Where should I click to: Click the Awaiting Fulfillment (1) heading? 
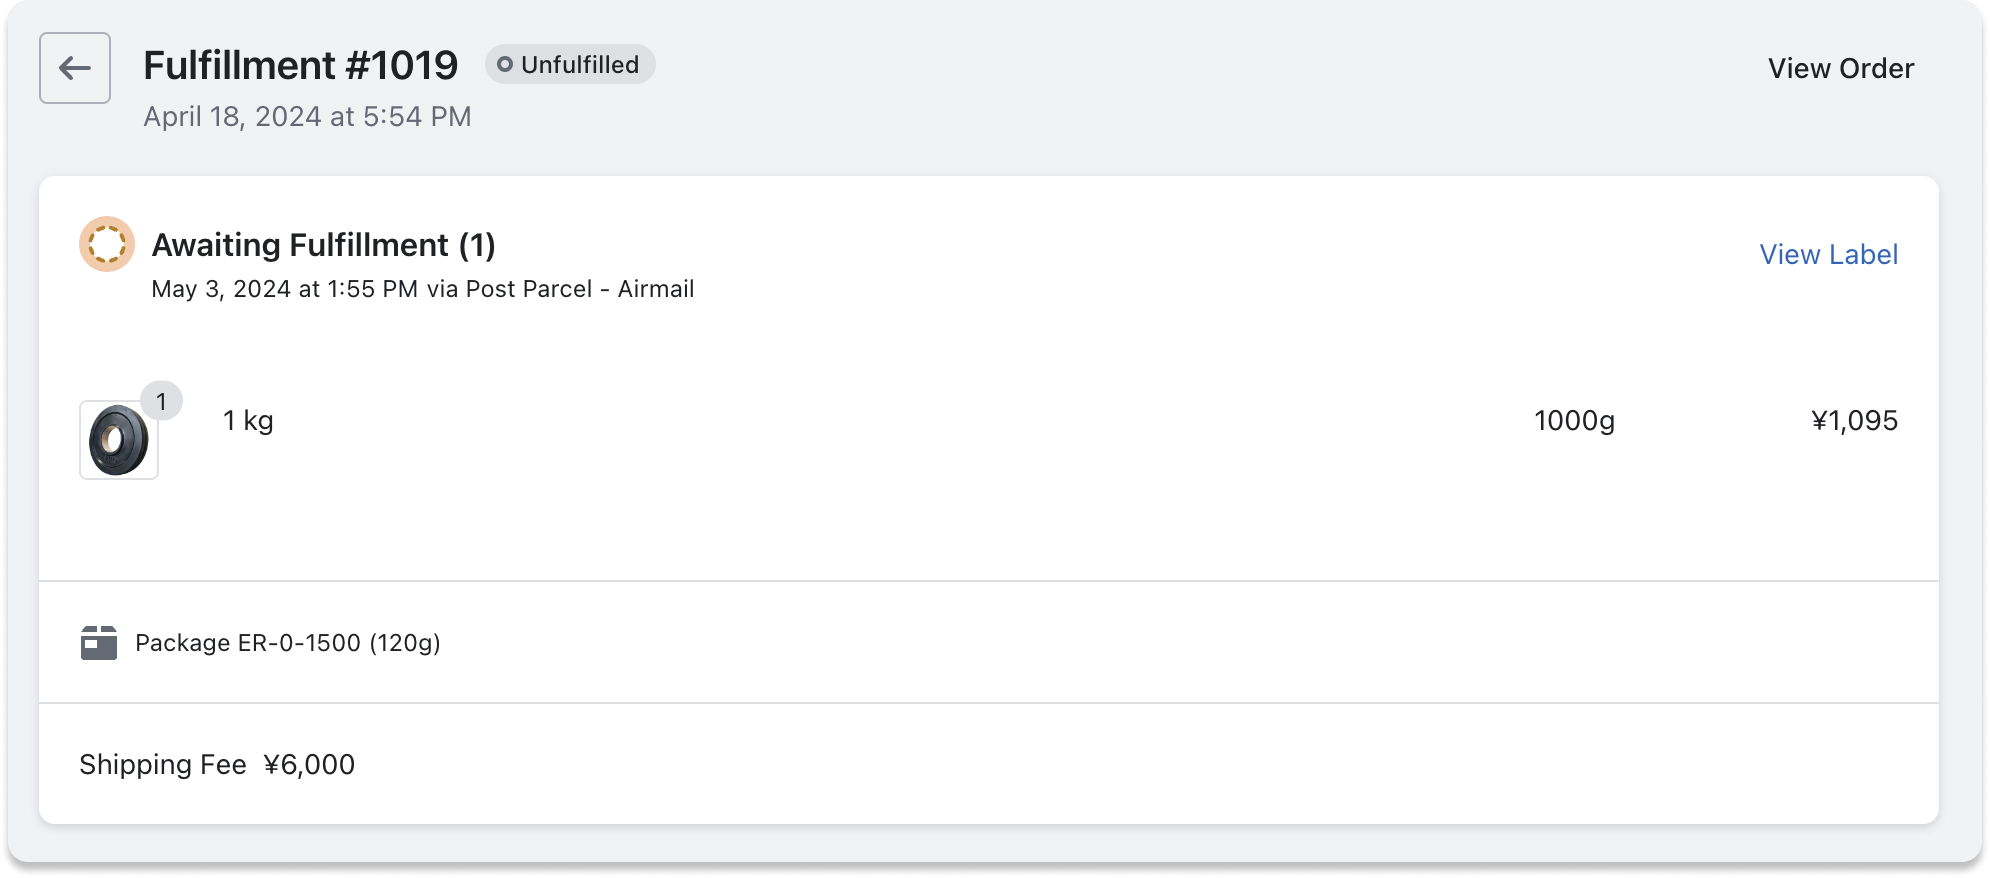[323, 245]
